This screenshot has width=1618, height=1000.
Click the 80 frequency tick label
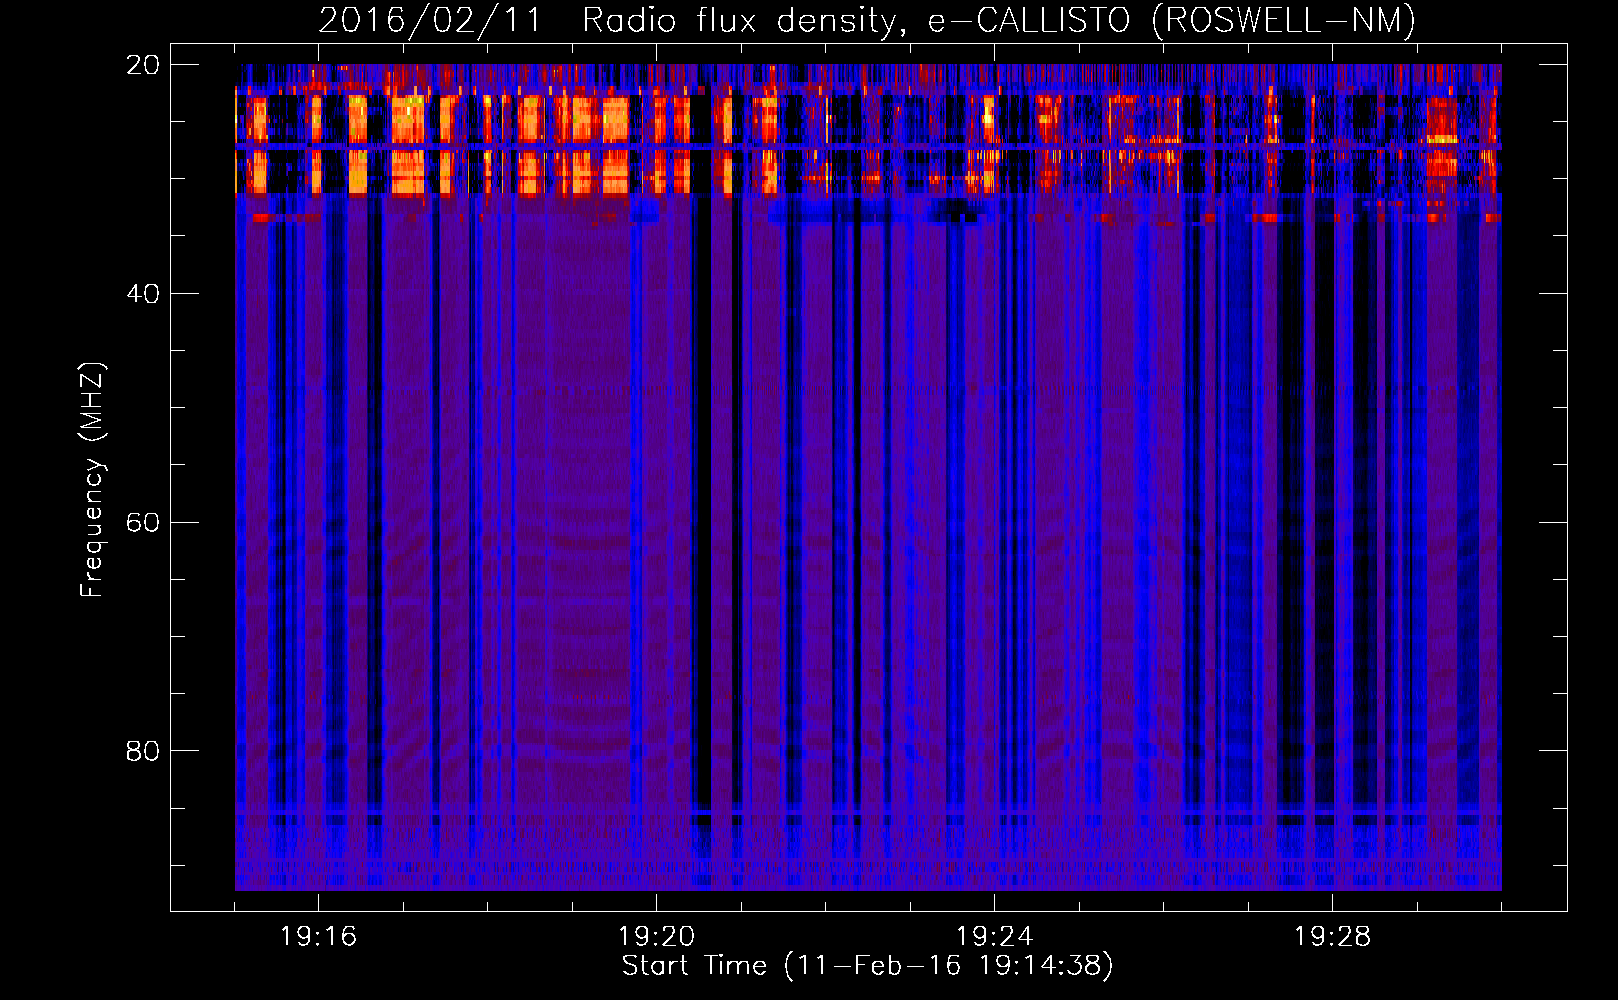click(142, 751)
